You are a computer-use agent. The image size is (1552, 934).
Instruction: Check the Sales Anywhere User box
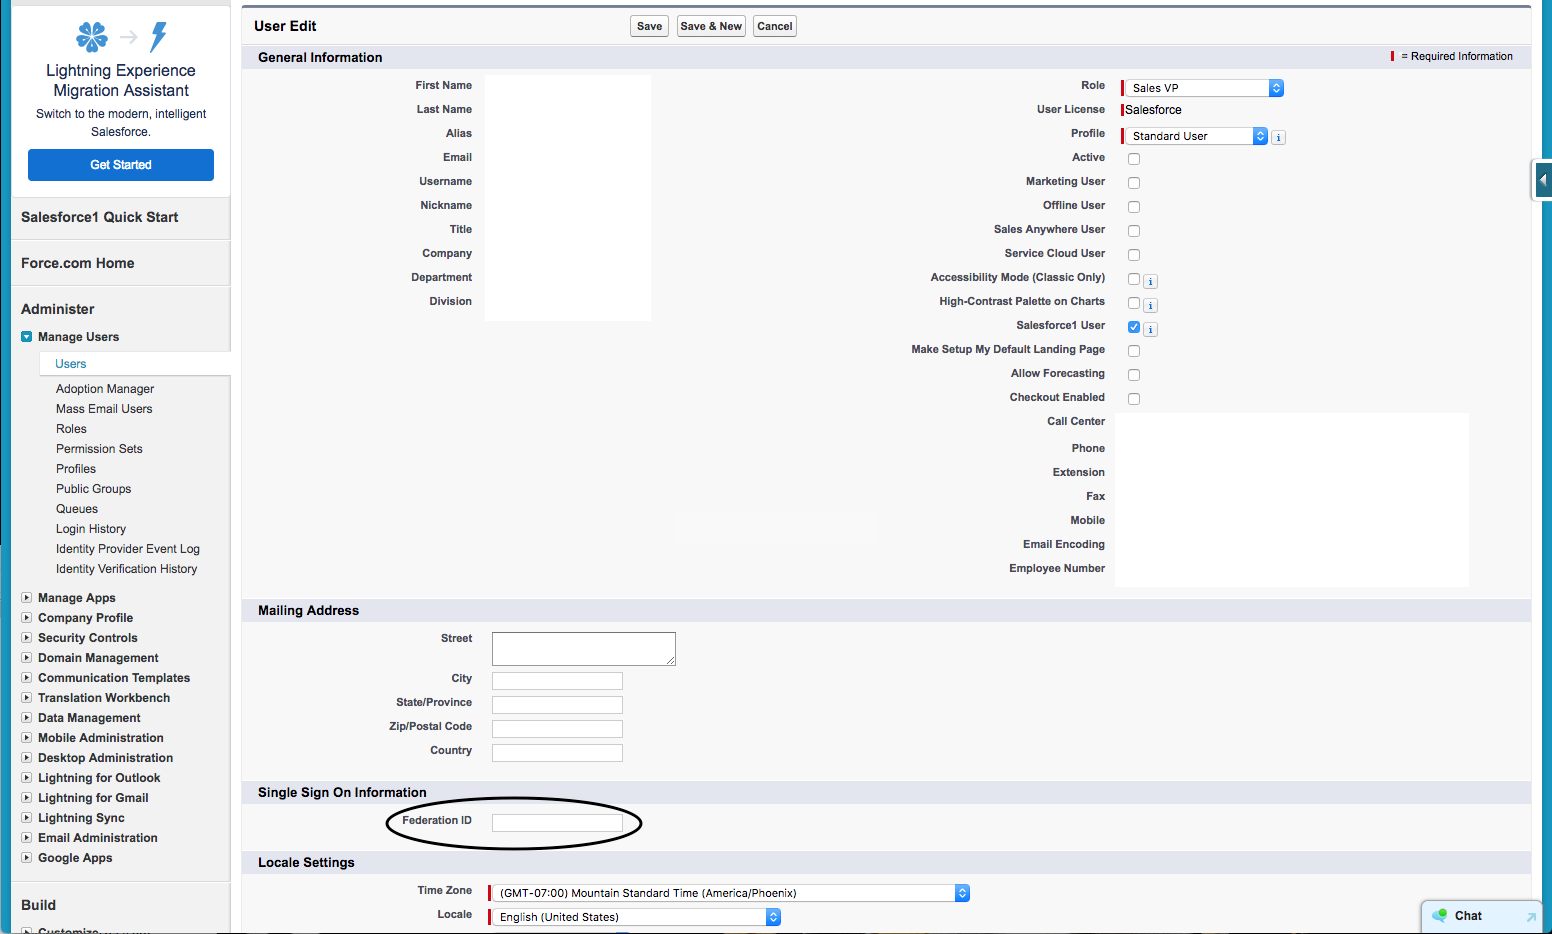[1134, 231]
